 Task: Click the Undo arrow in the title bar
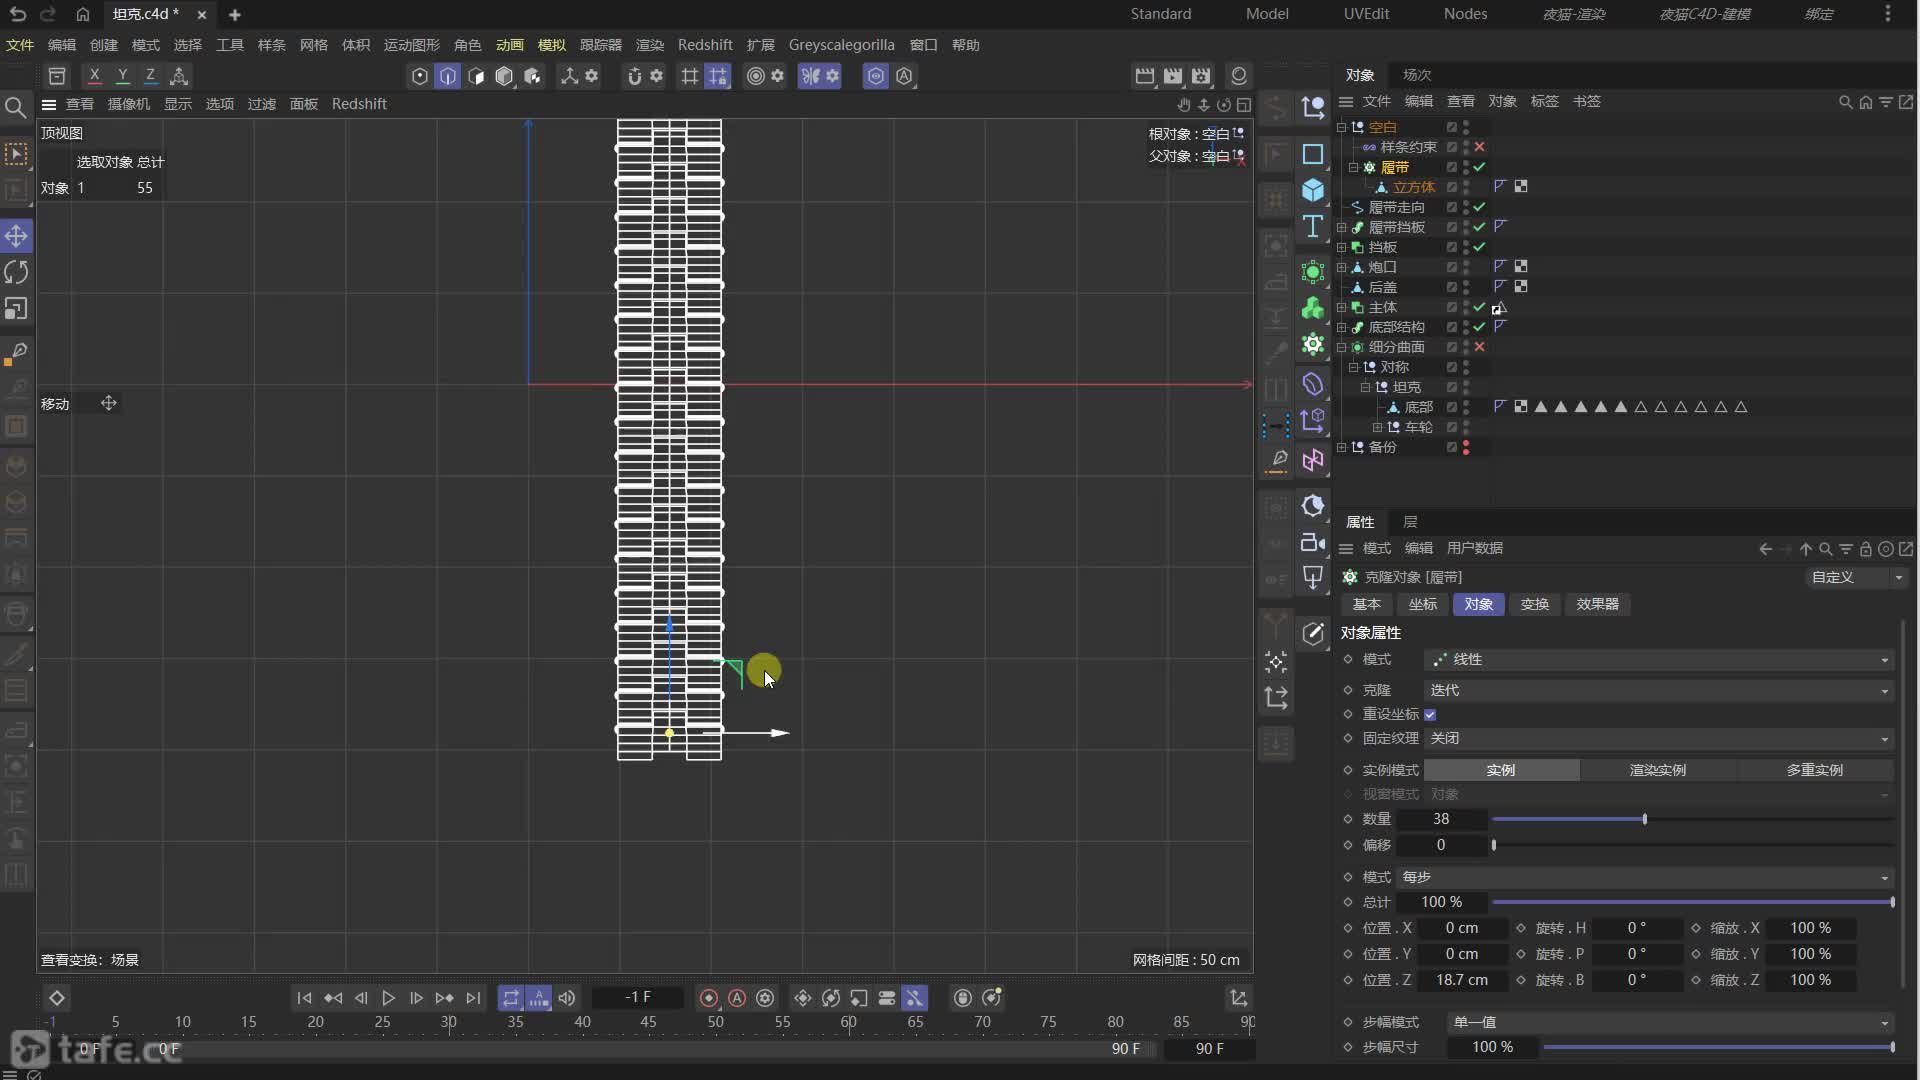17,14
